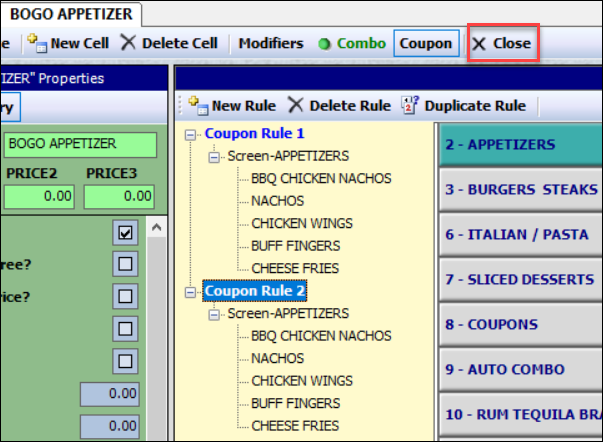This screenshot has width=603, height=442.
Task: Toggle the checkbox beside 'ree?'
Action: (125, 264)
